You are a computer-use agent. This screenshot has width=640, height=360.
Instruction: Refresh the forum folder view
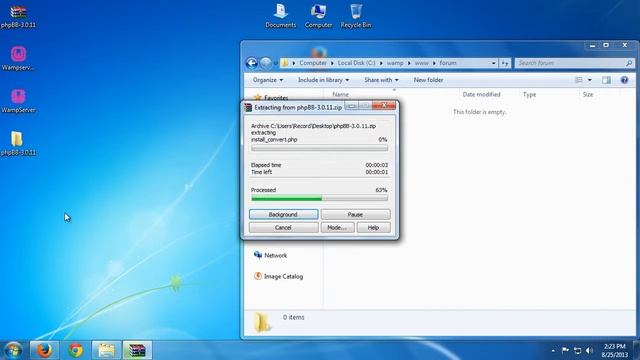pos(505,63)
